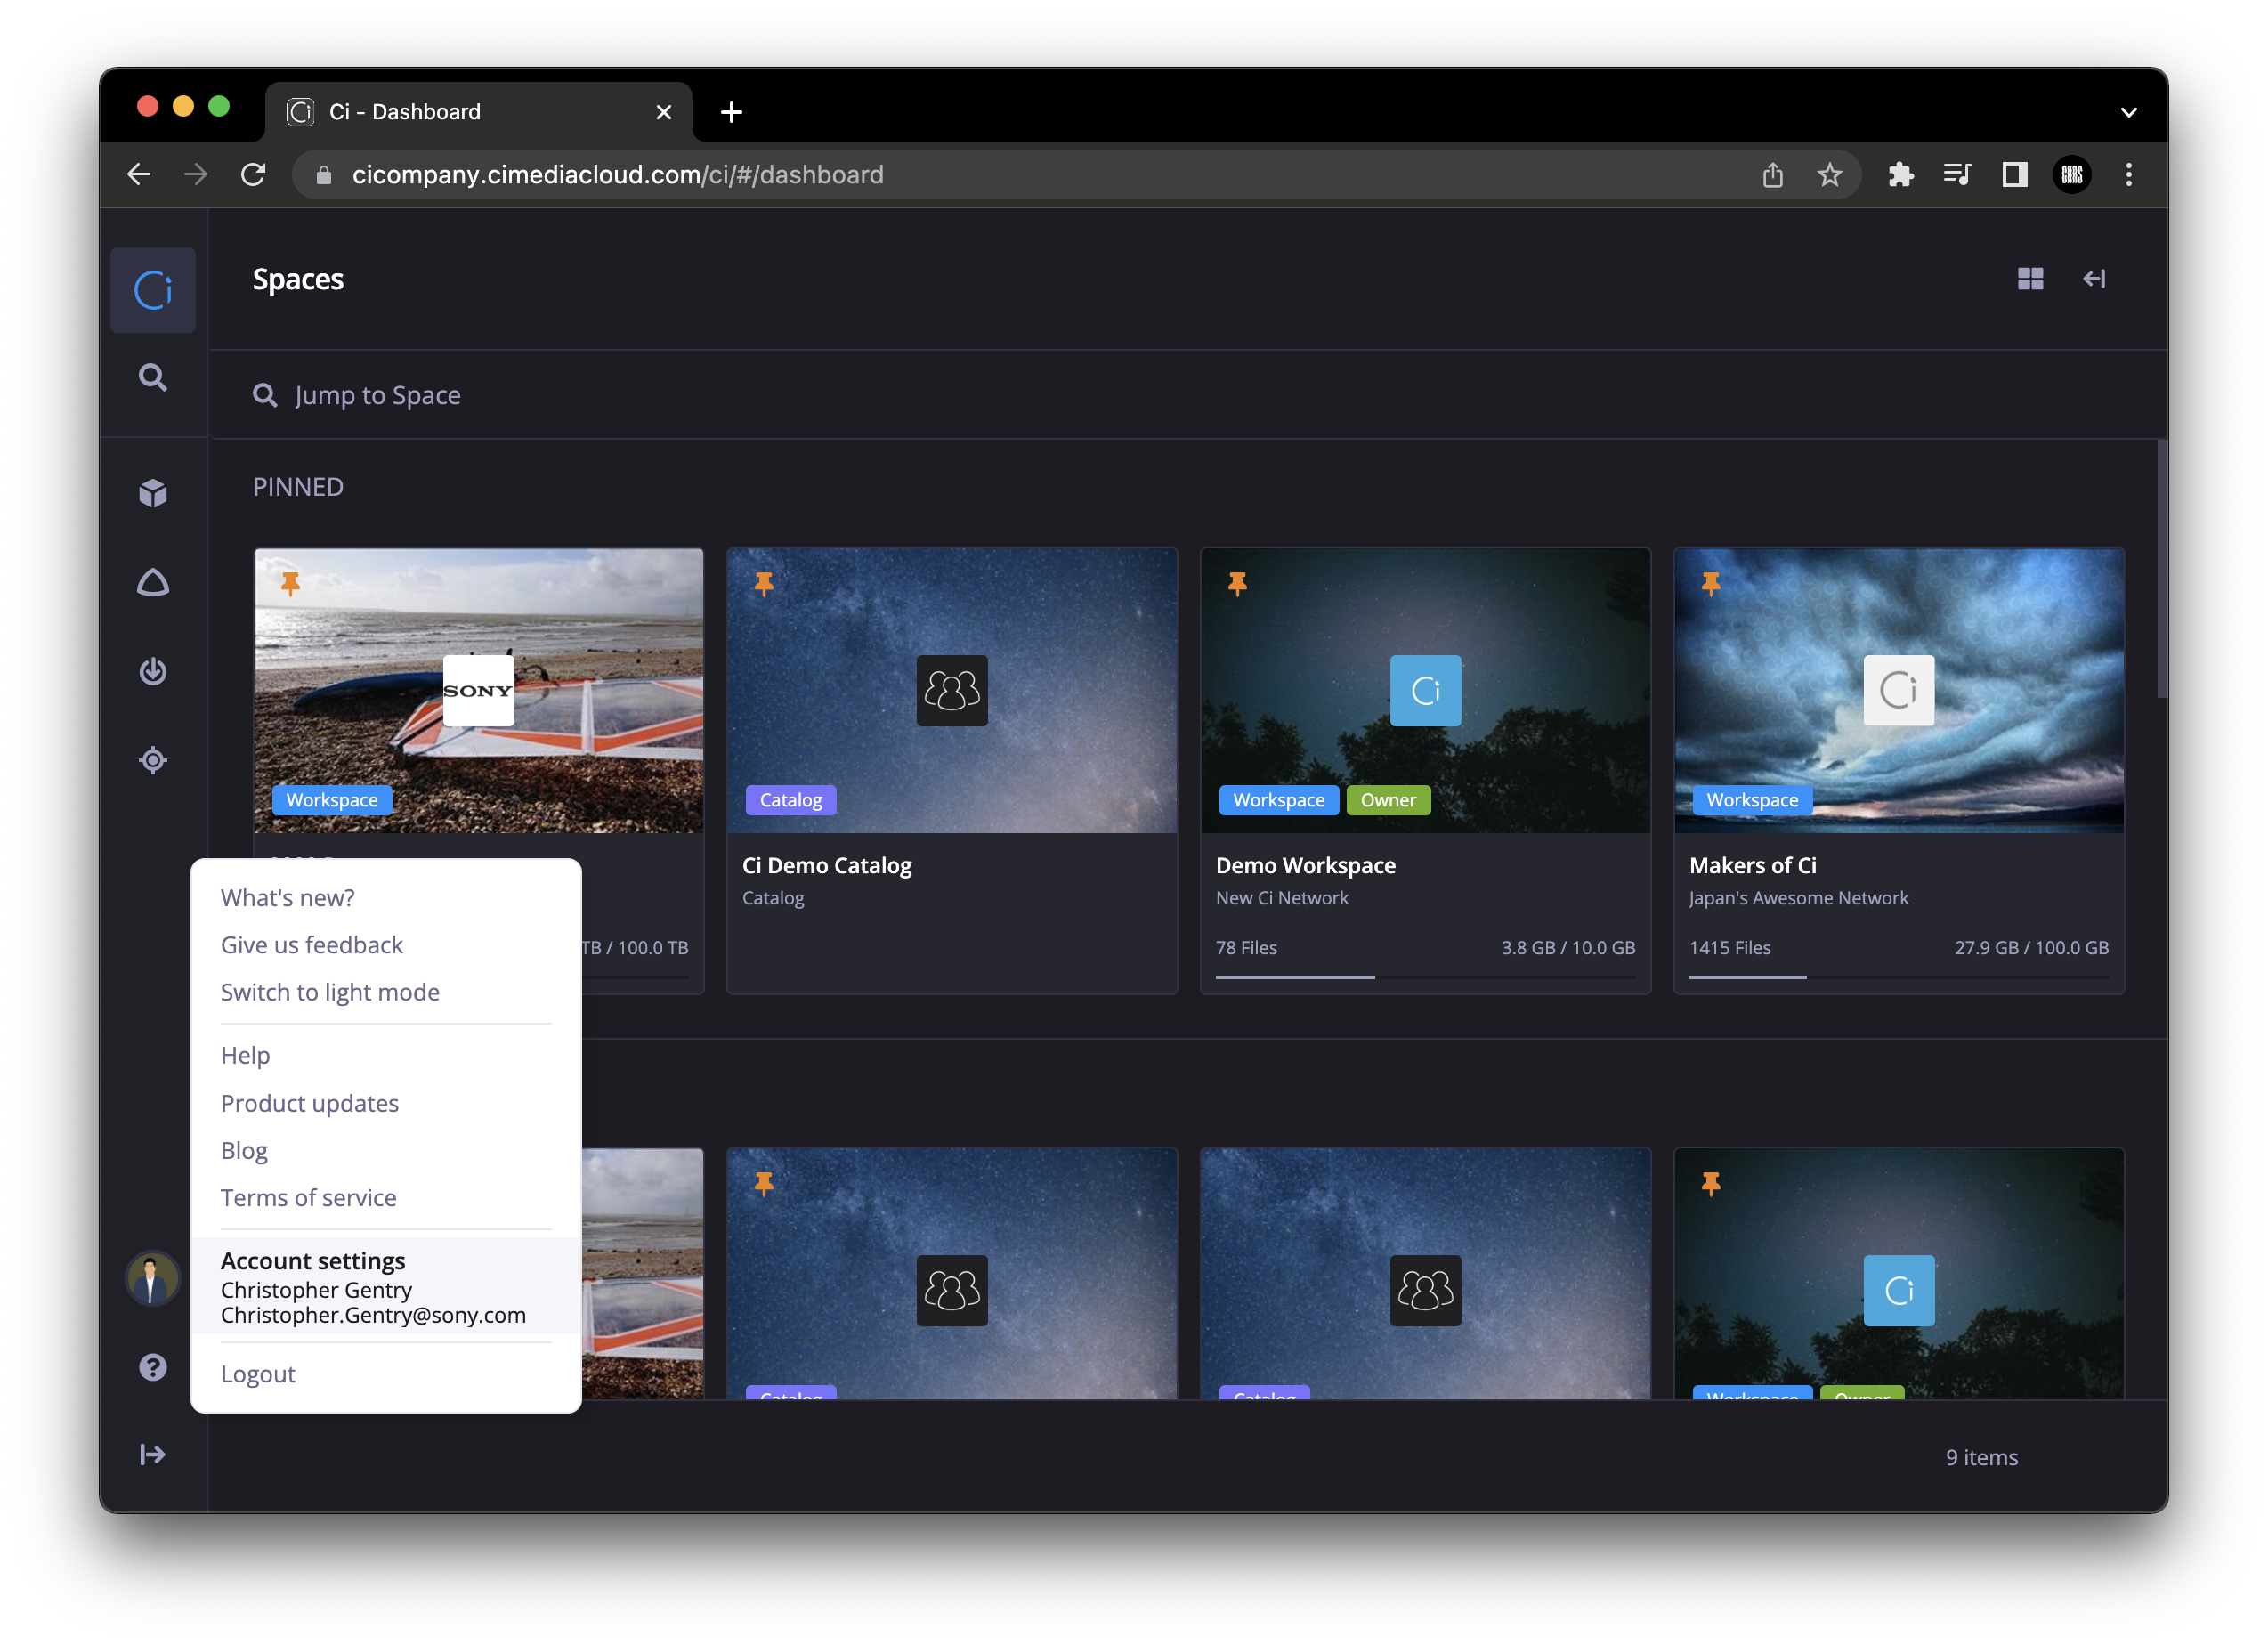Viewport: 2268px width, 1645px height.
Task: Switch Spaces to grid view icon
Action: tap(2030, 279)
